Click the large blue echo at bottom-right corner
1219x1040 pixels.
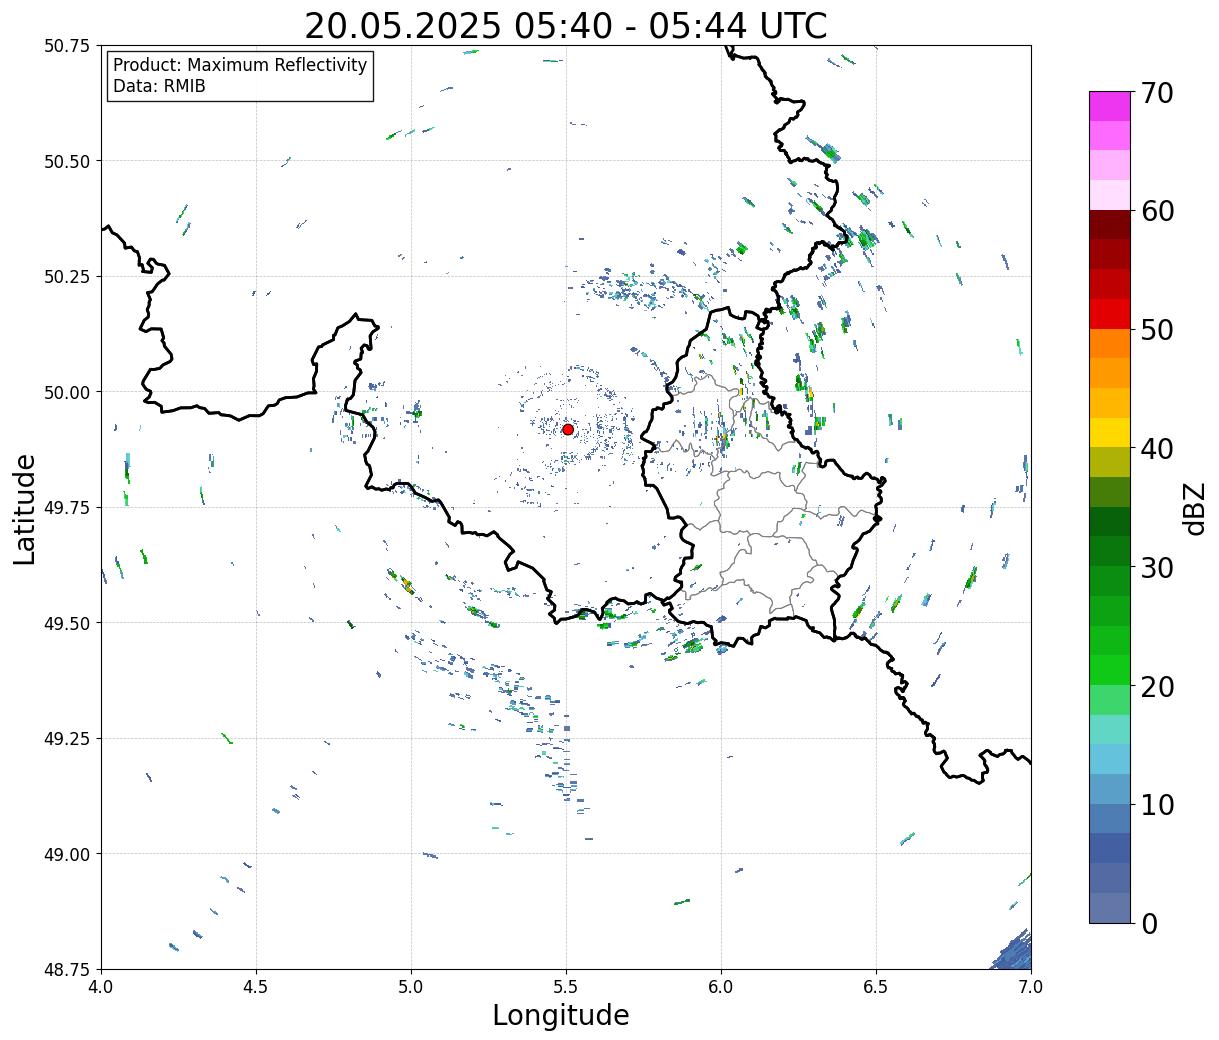[x=1014, y=952]
